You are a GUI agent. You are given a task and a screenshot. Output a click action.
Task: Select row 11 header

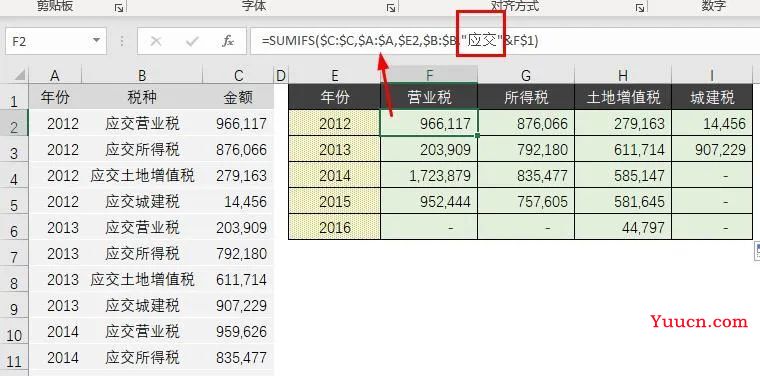pyautogui.click(x=14, y=358)
